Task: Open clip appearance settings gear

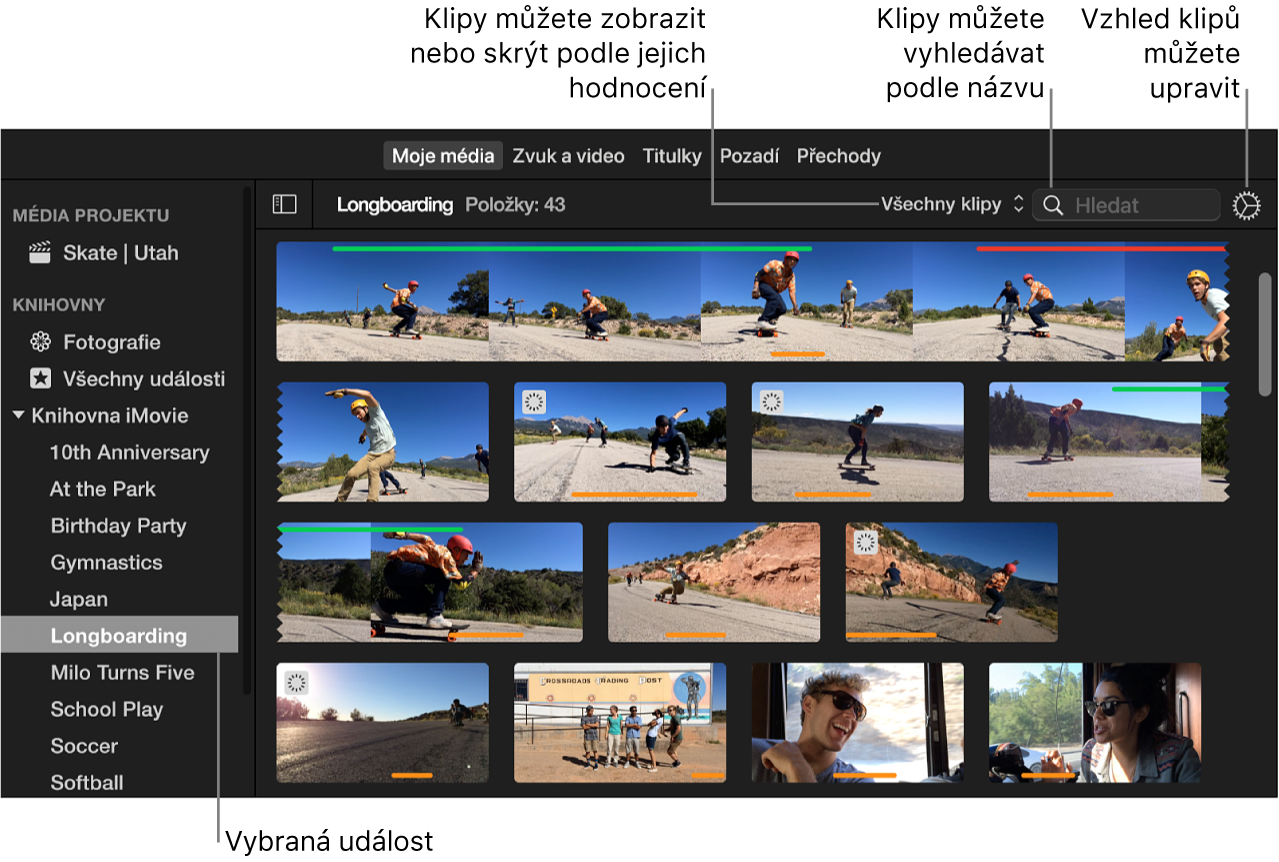Action: (x=1246, y=205)
